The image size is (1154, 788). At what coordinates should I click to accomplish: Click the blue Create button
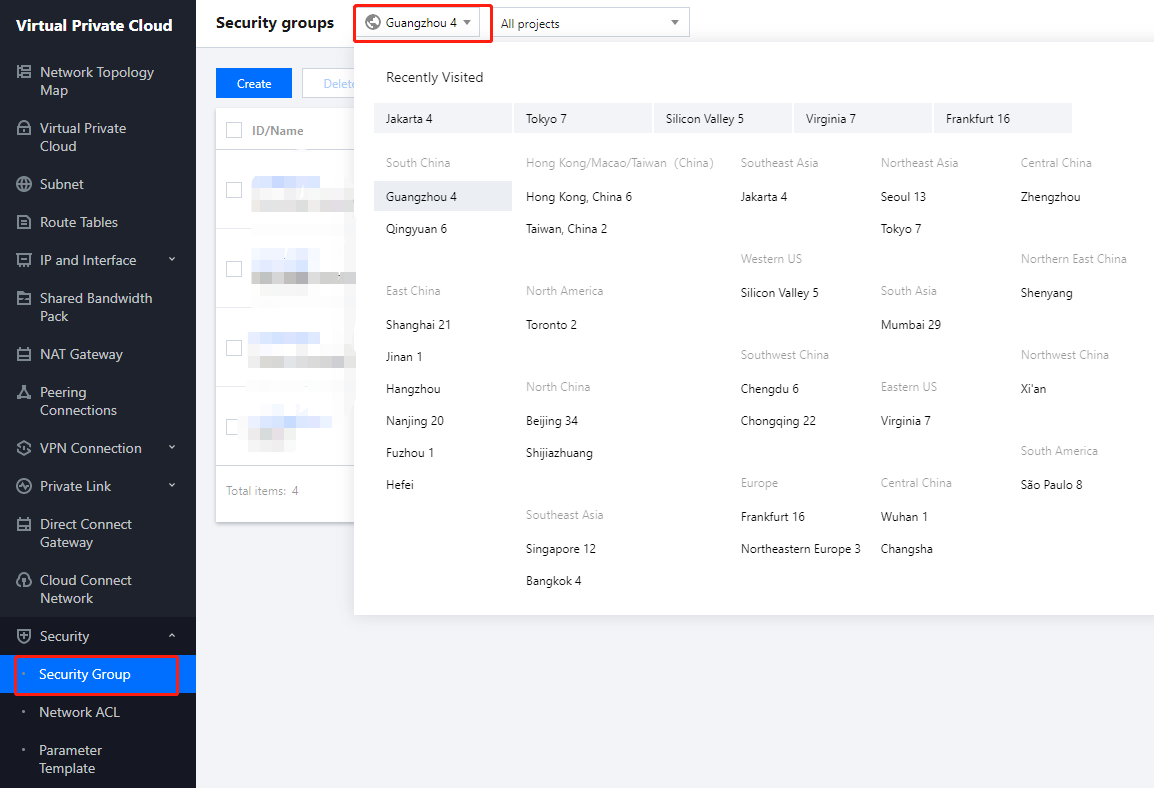pyautogui.click(x=254, y=83)
